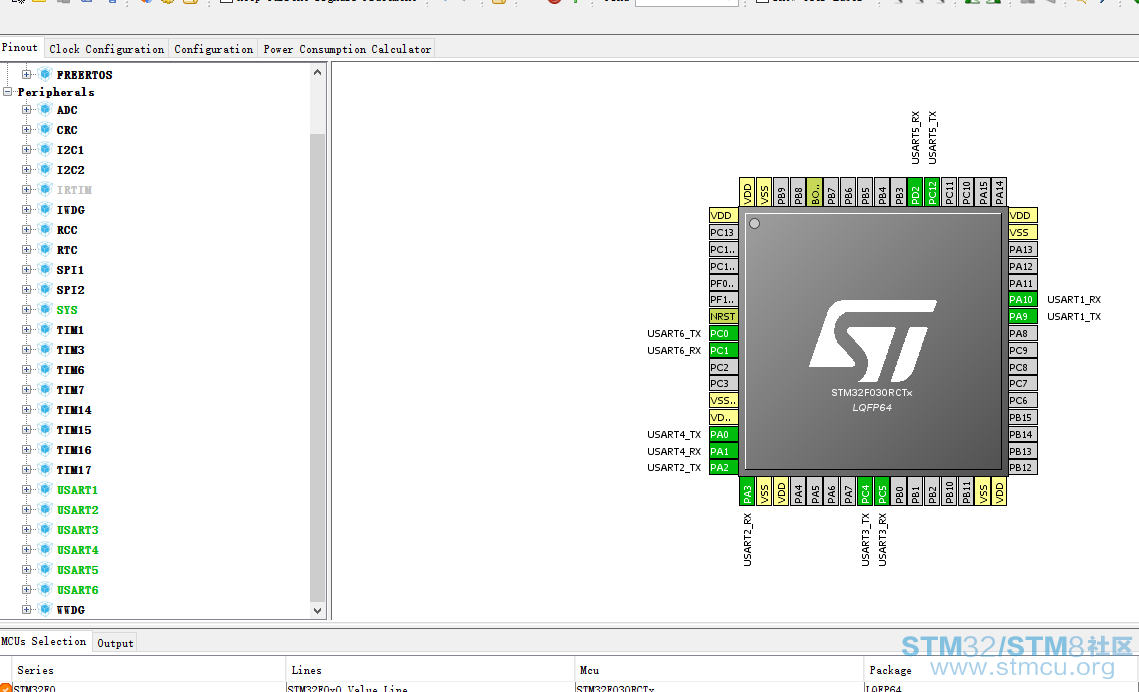Click the tree panel vertical scrollbar thumb
The image size is (1139, 692).
pyautogui.click(x=317, y=367)
